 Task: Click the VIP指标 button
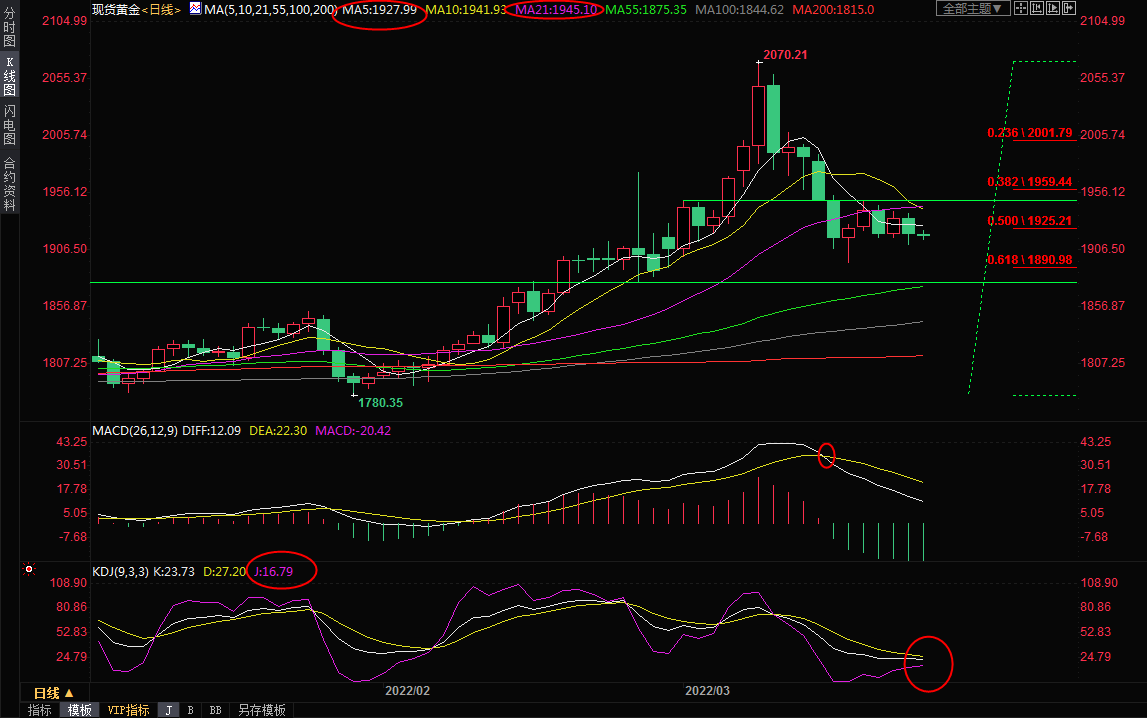(x=128, y=710)
